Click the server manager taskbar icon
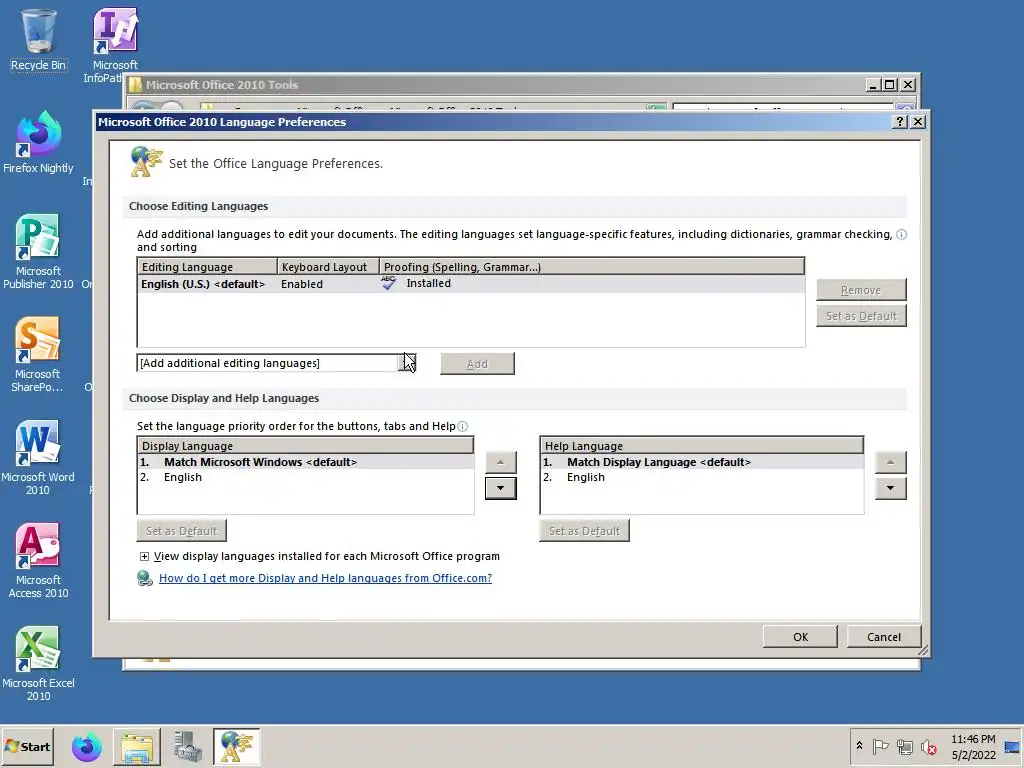 pos(187,747)
